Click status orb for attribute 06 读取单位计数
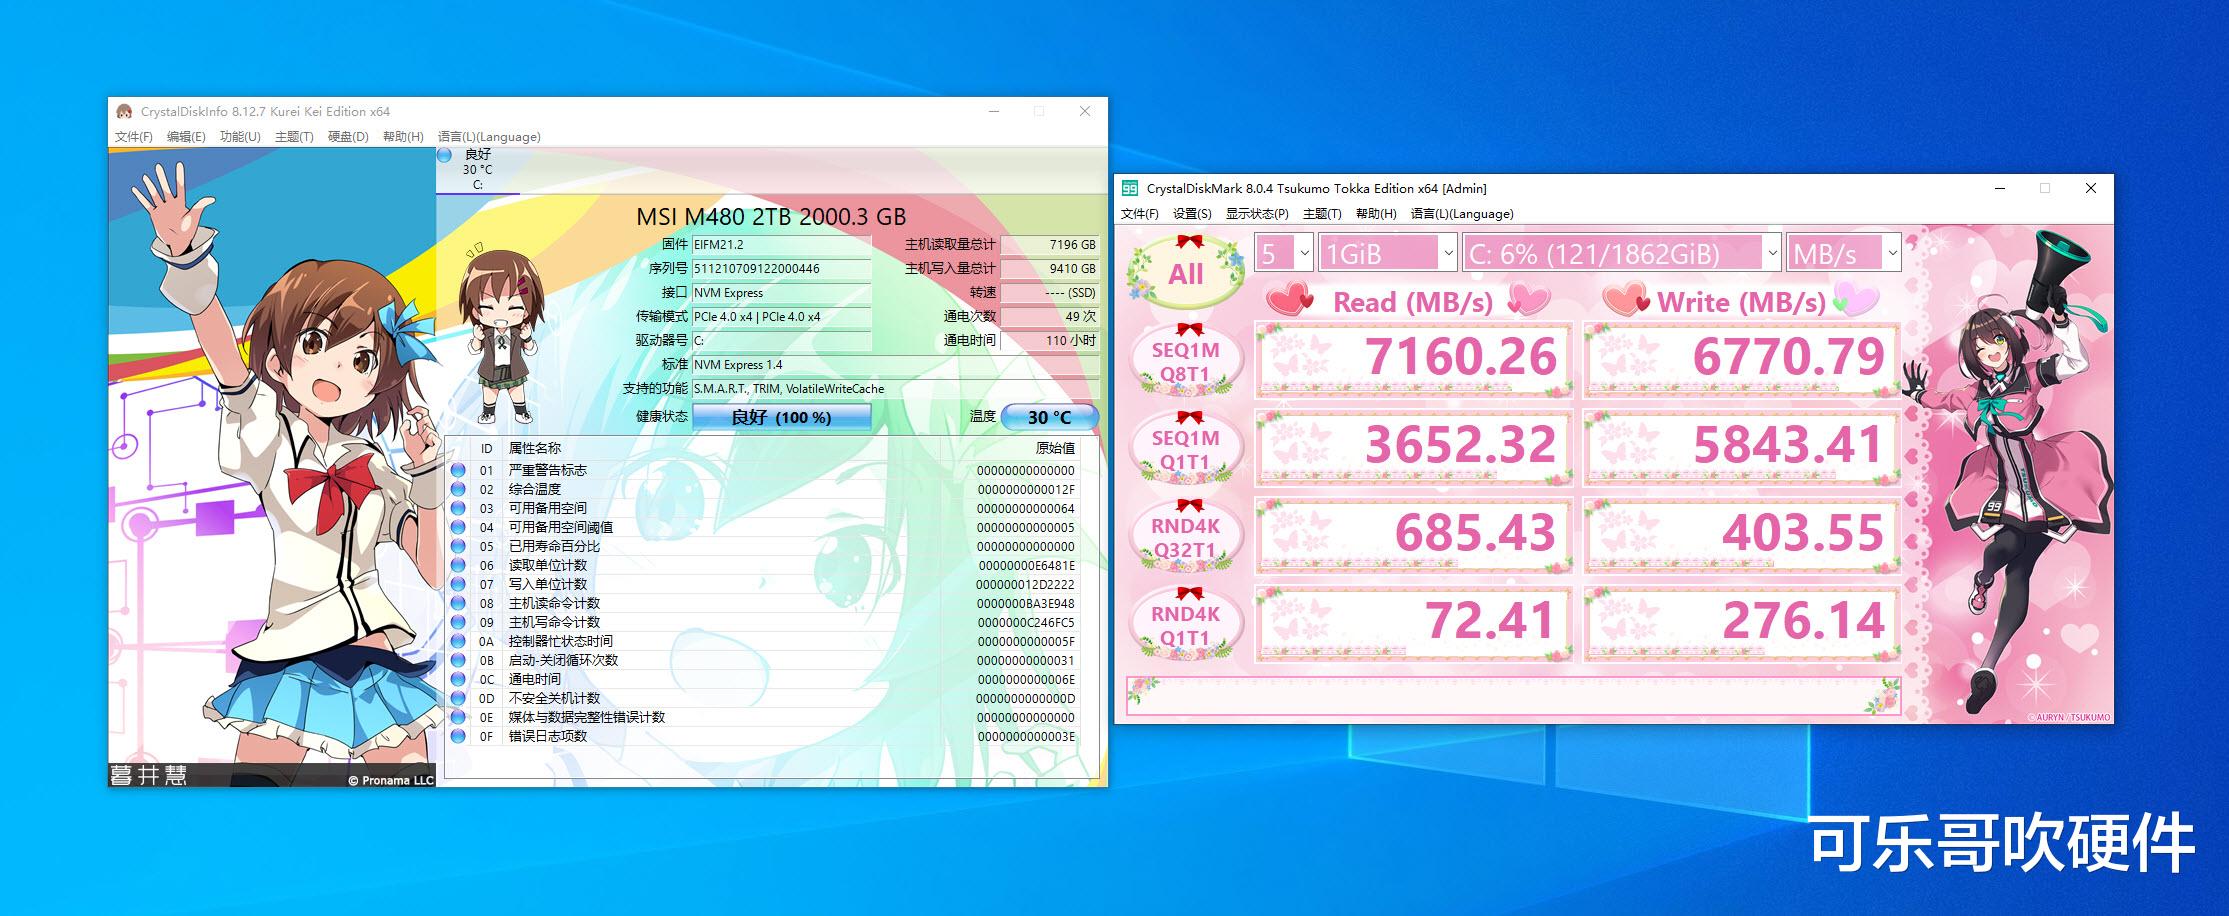The image size is (2229, 916). coord(458,565)
